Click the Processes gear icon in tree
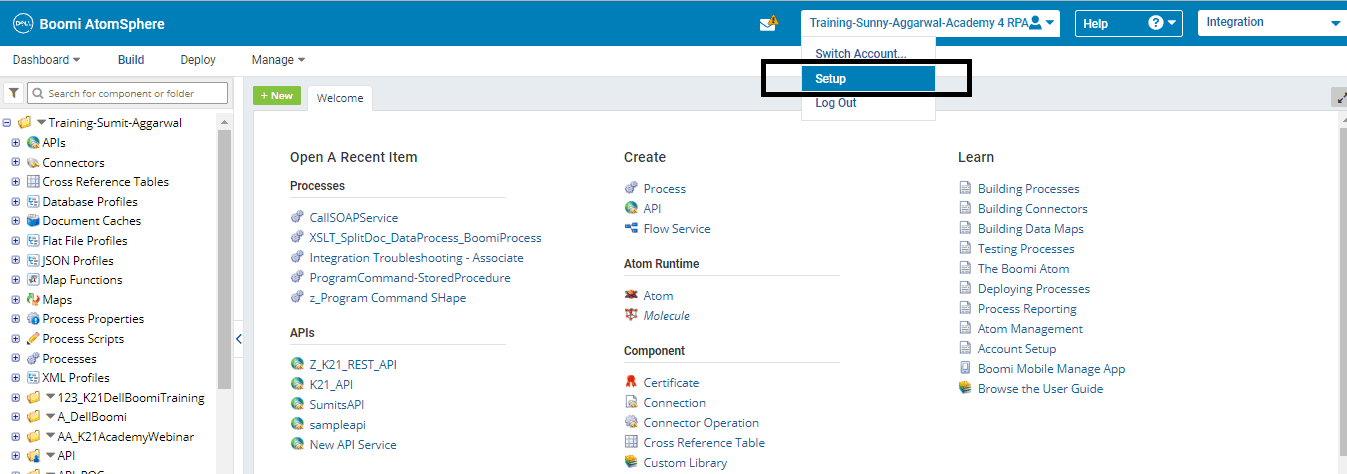The image size is (1347, 474). coord(33,358)
